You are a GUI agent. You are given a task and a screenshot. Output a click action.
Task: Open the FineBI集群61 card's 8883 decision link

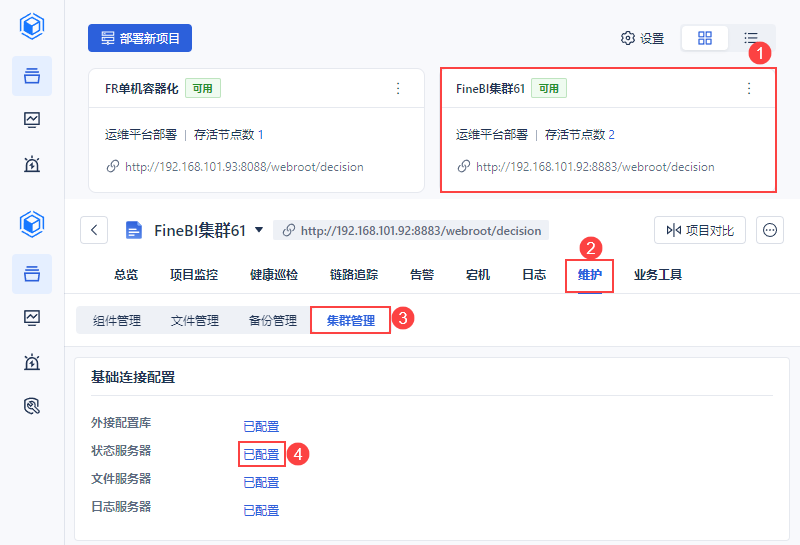pyautogui.click(x=595, y=167)
